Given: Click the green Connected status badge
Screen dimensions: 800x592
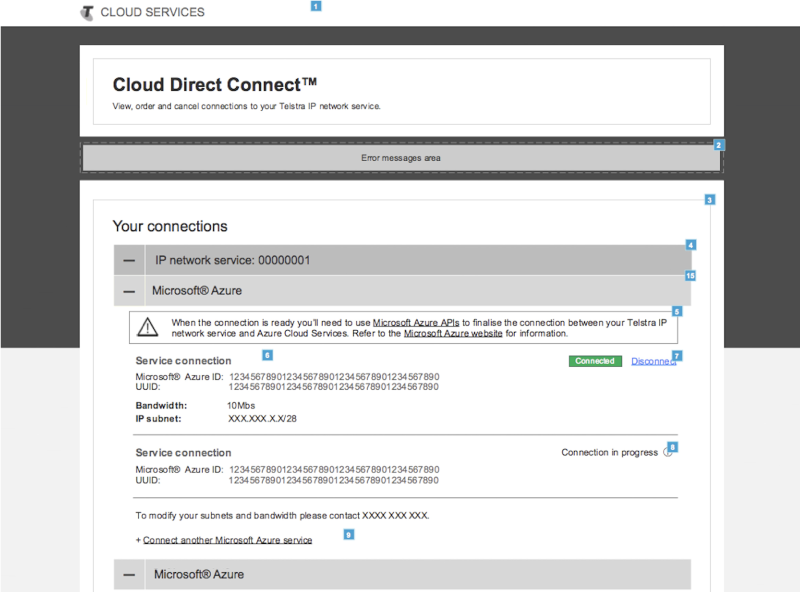Looking at the screenshot, I should (595, 361).
